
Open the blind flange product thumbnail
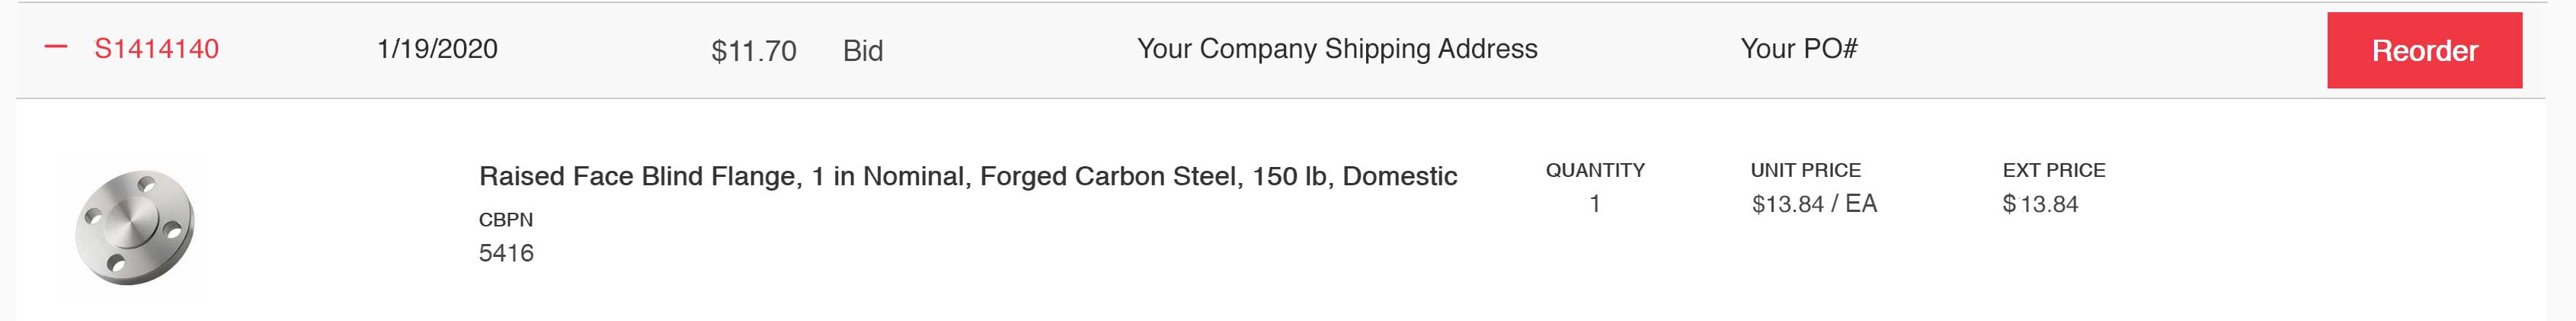point(135,228)
